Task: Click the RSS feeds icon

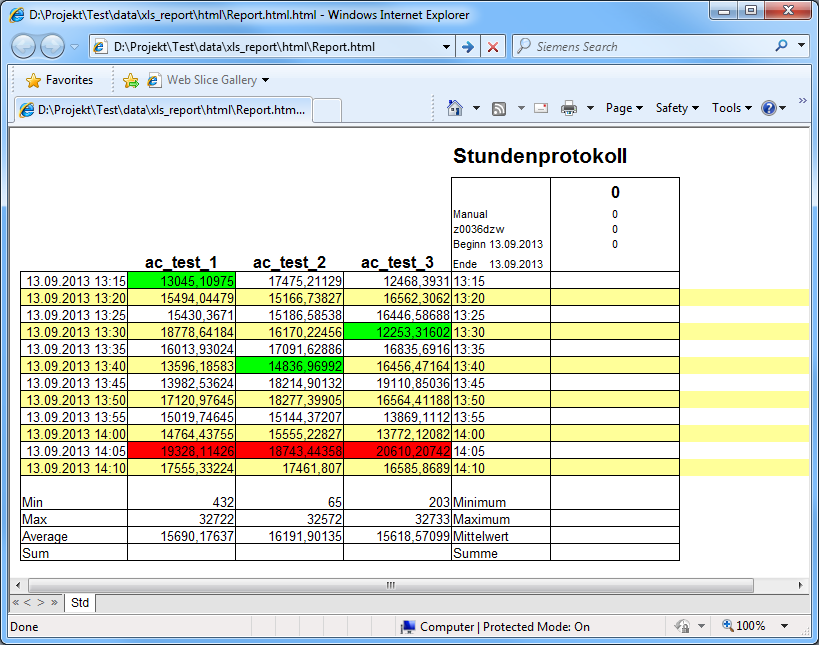Action: pyautogui.click(x=498, y=108)
